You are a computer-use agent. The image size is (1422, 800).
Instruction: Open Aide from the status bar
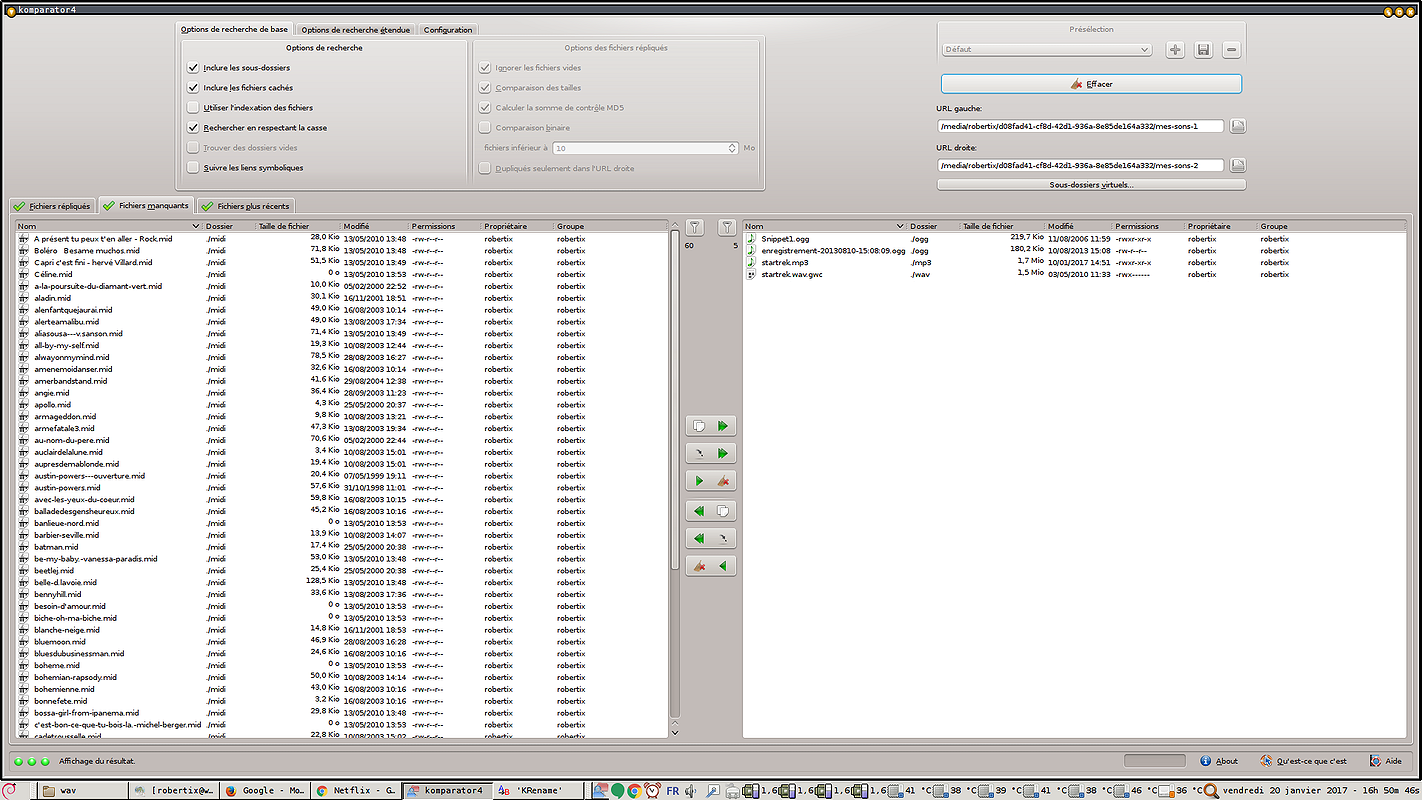[1386, 761]
